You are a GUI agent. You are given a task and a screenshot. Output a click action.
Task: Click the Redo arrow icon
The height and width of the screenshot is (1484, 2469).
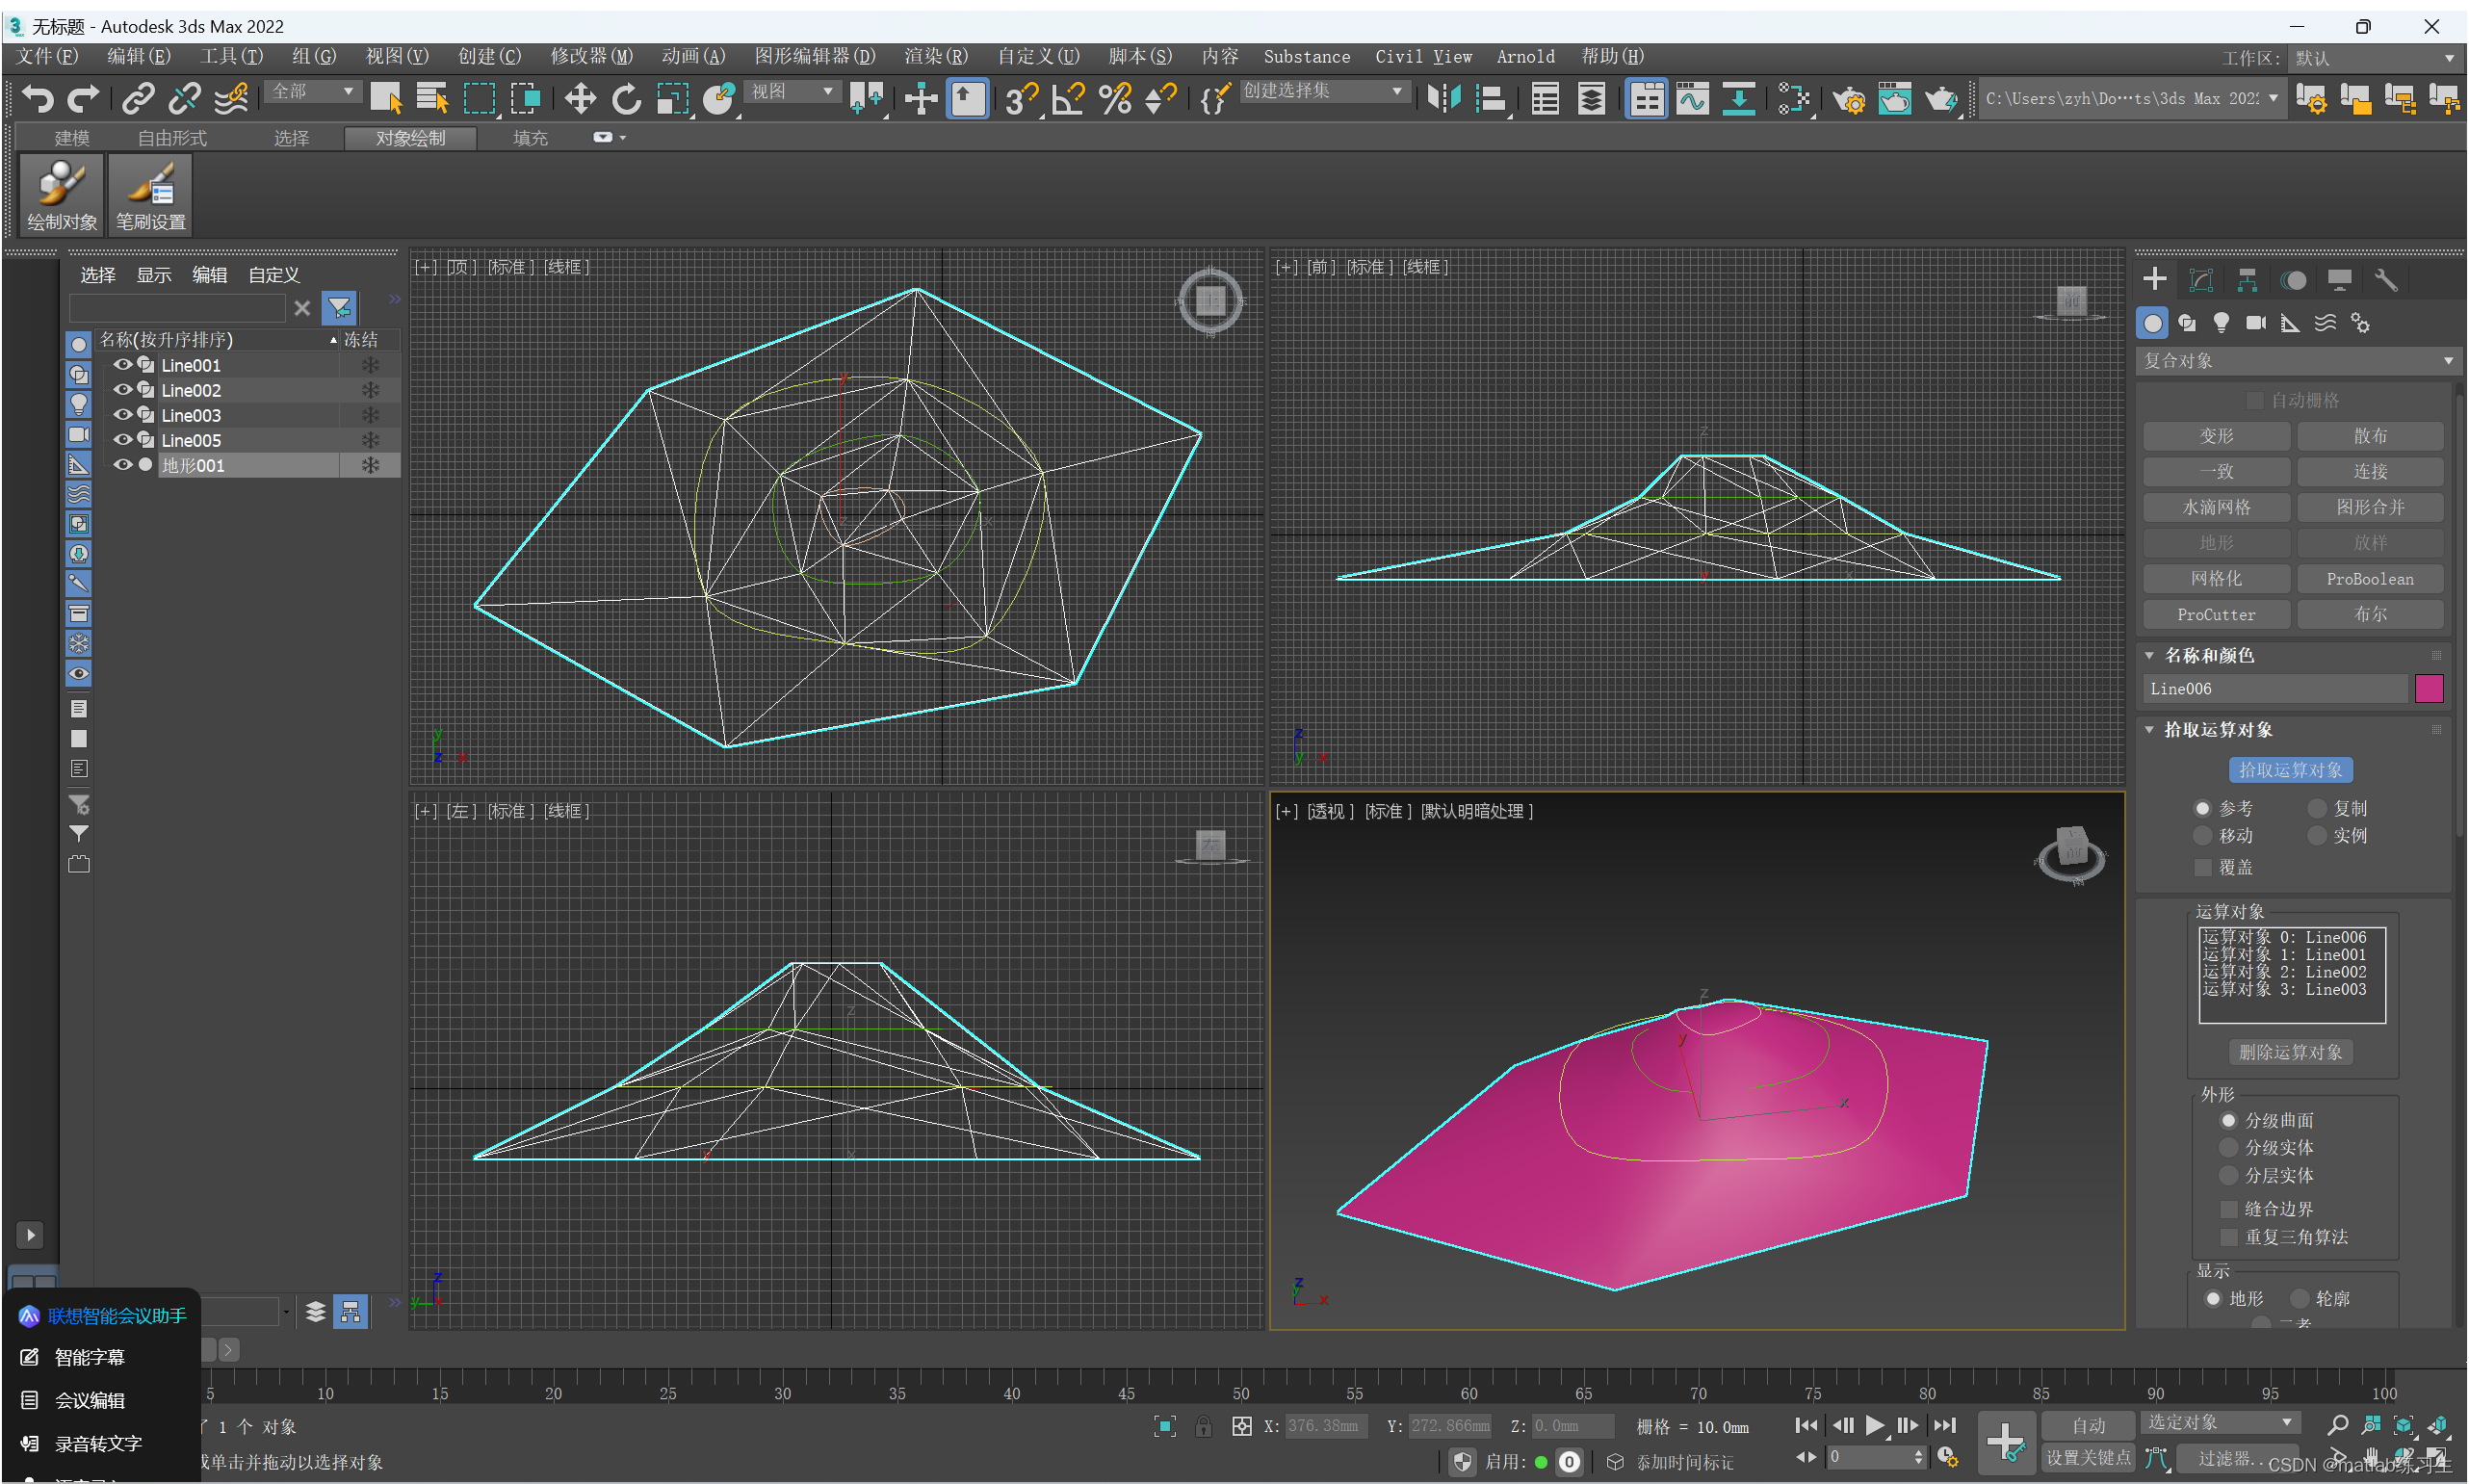tap(83, 98)
